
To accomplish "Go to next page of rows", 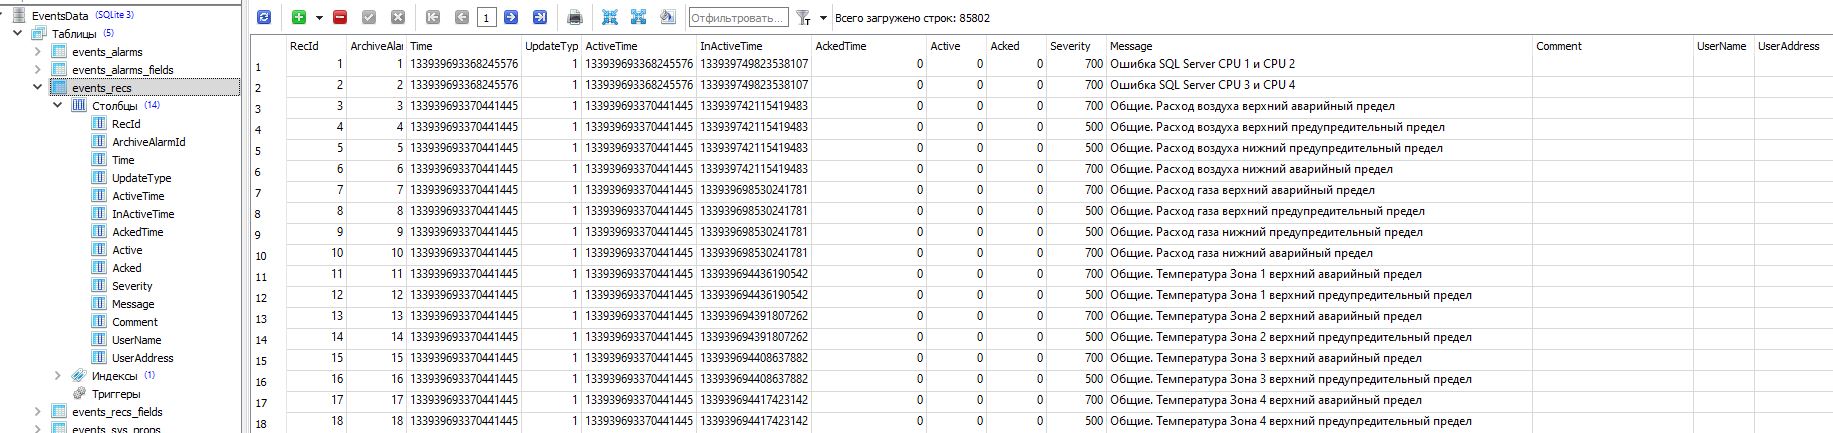I will coord(511,17).
